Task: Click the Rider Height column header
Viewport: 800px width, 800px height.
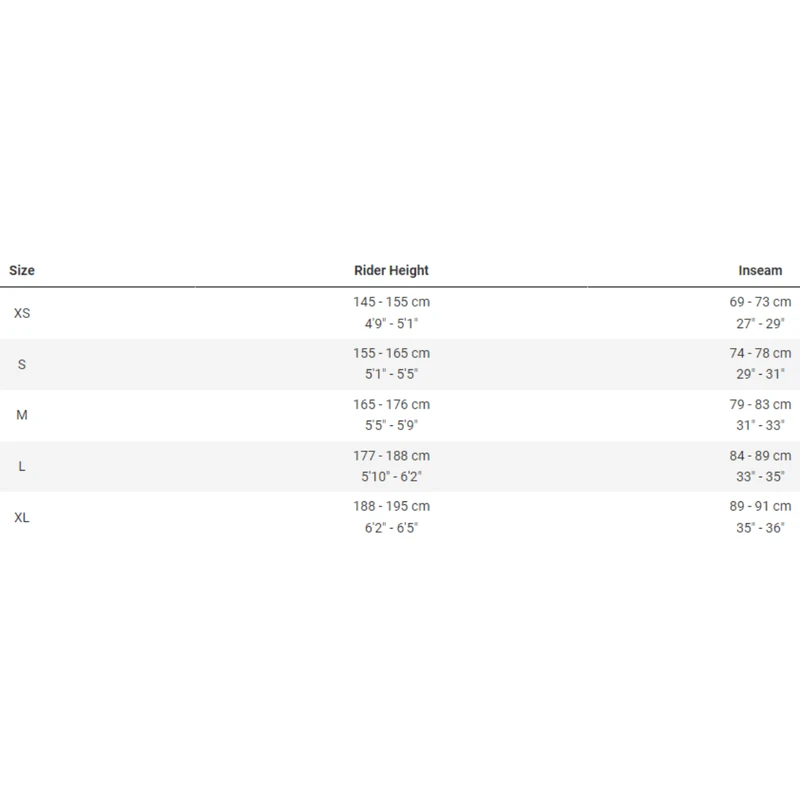Action: 391,270
